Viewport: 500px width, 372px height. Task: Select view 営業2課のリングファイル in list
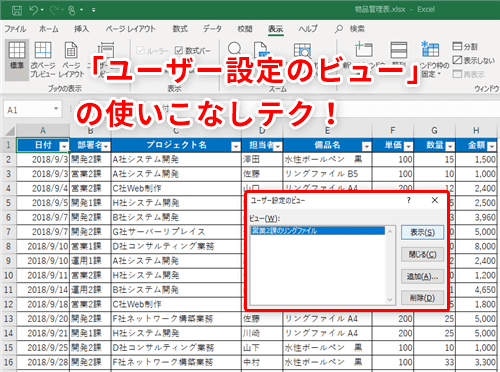(318, 231)
